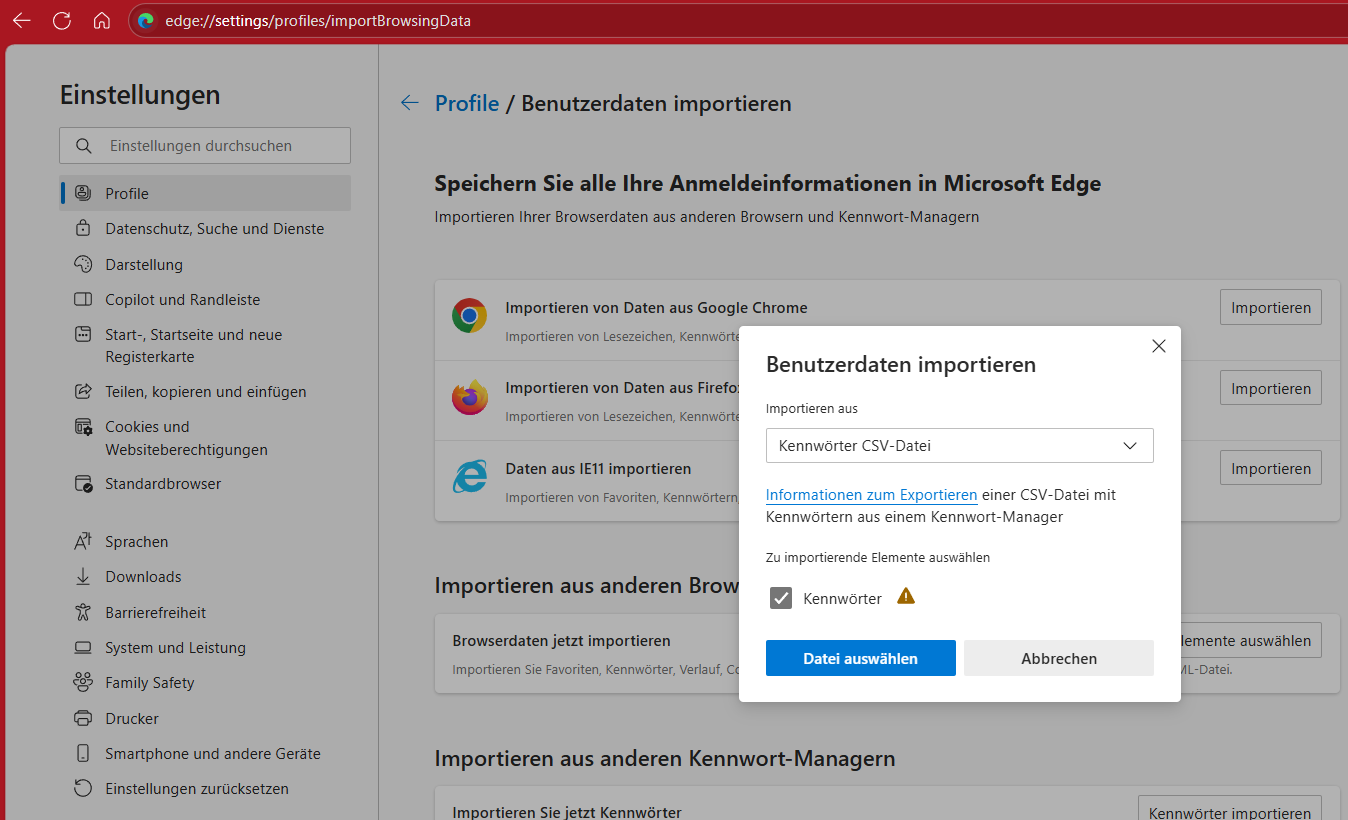Click the dropdown chevron next to Kennwörter CSV-Datei

point(1130,446)
